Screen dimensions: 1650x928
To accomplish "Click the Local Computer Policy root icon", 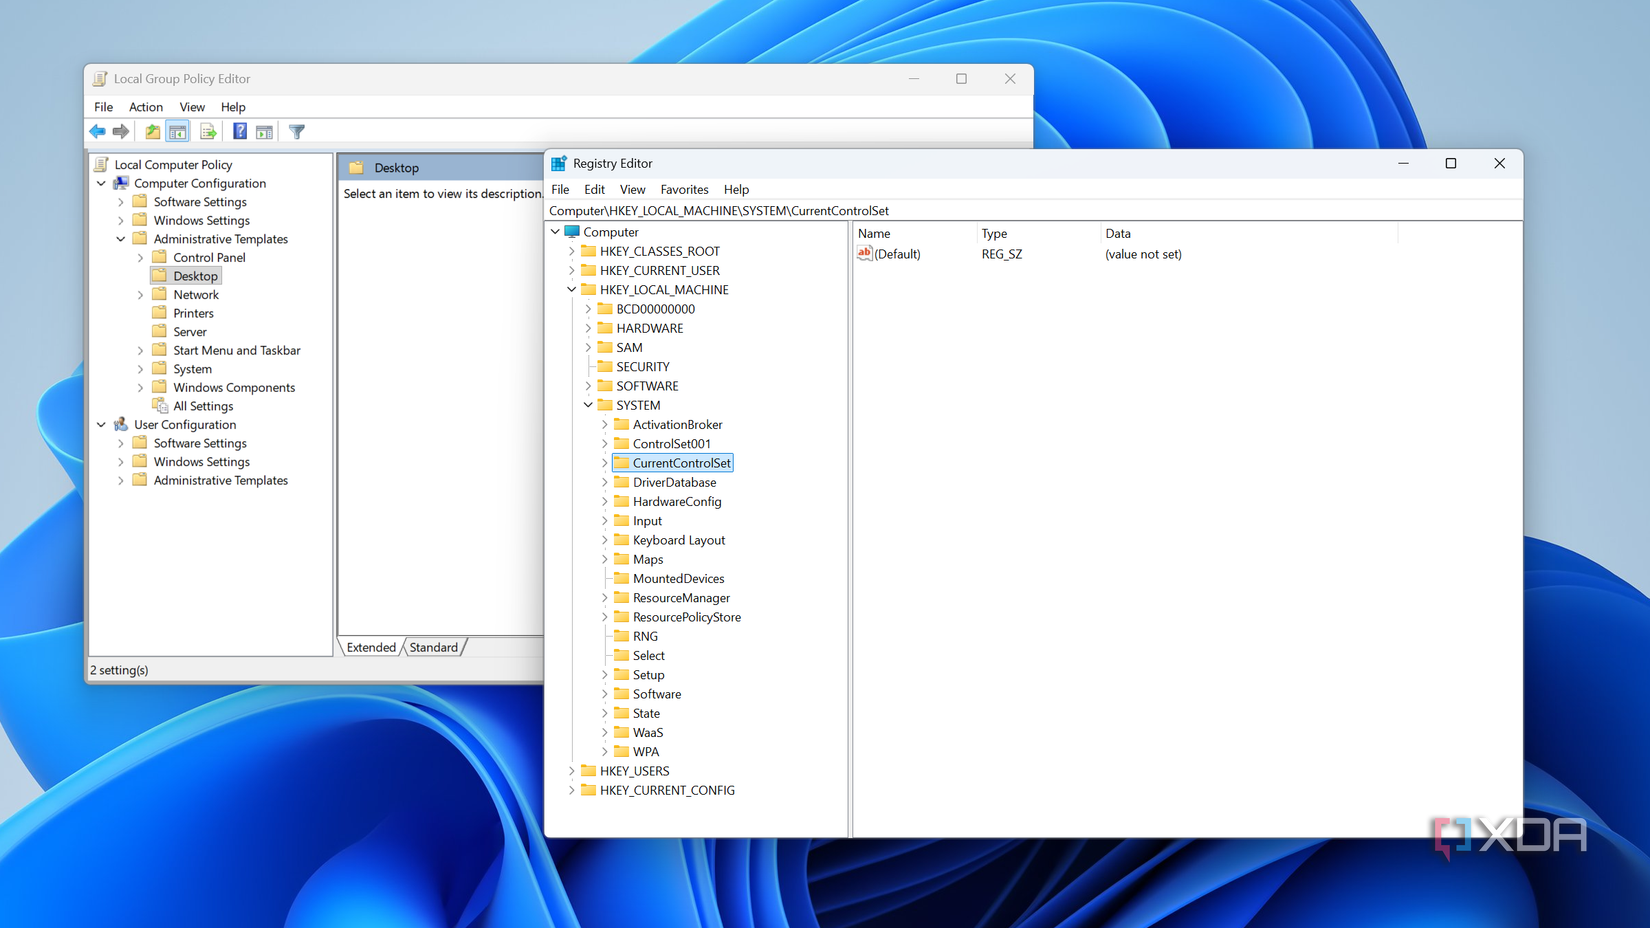I will point(101,164).
